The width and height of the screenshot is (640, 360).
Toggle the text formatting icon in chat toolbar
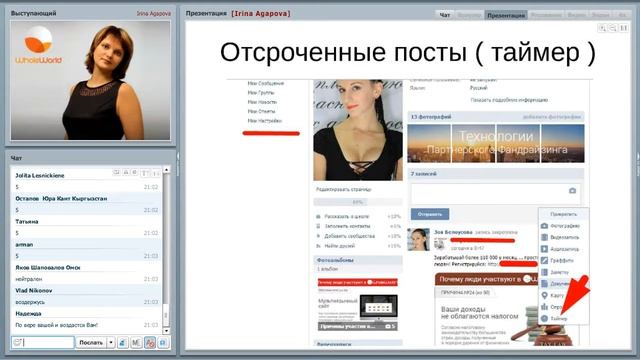click(x=150, y=343)
